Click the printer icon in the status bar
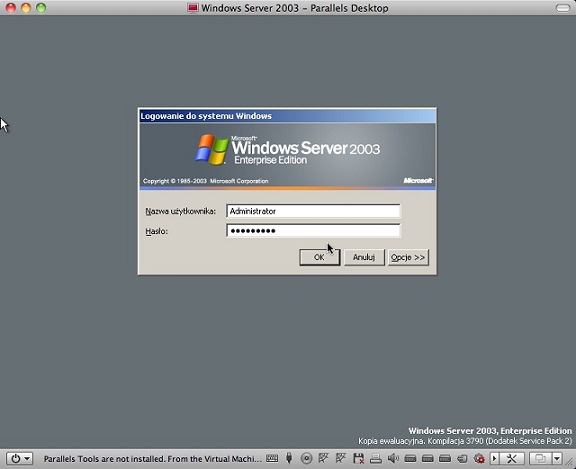Viewport: 576px width, 469px height. tap(375, 458)
